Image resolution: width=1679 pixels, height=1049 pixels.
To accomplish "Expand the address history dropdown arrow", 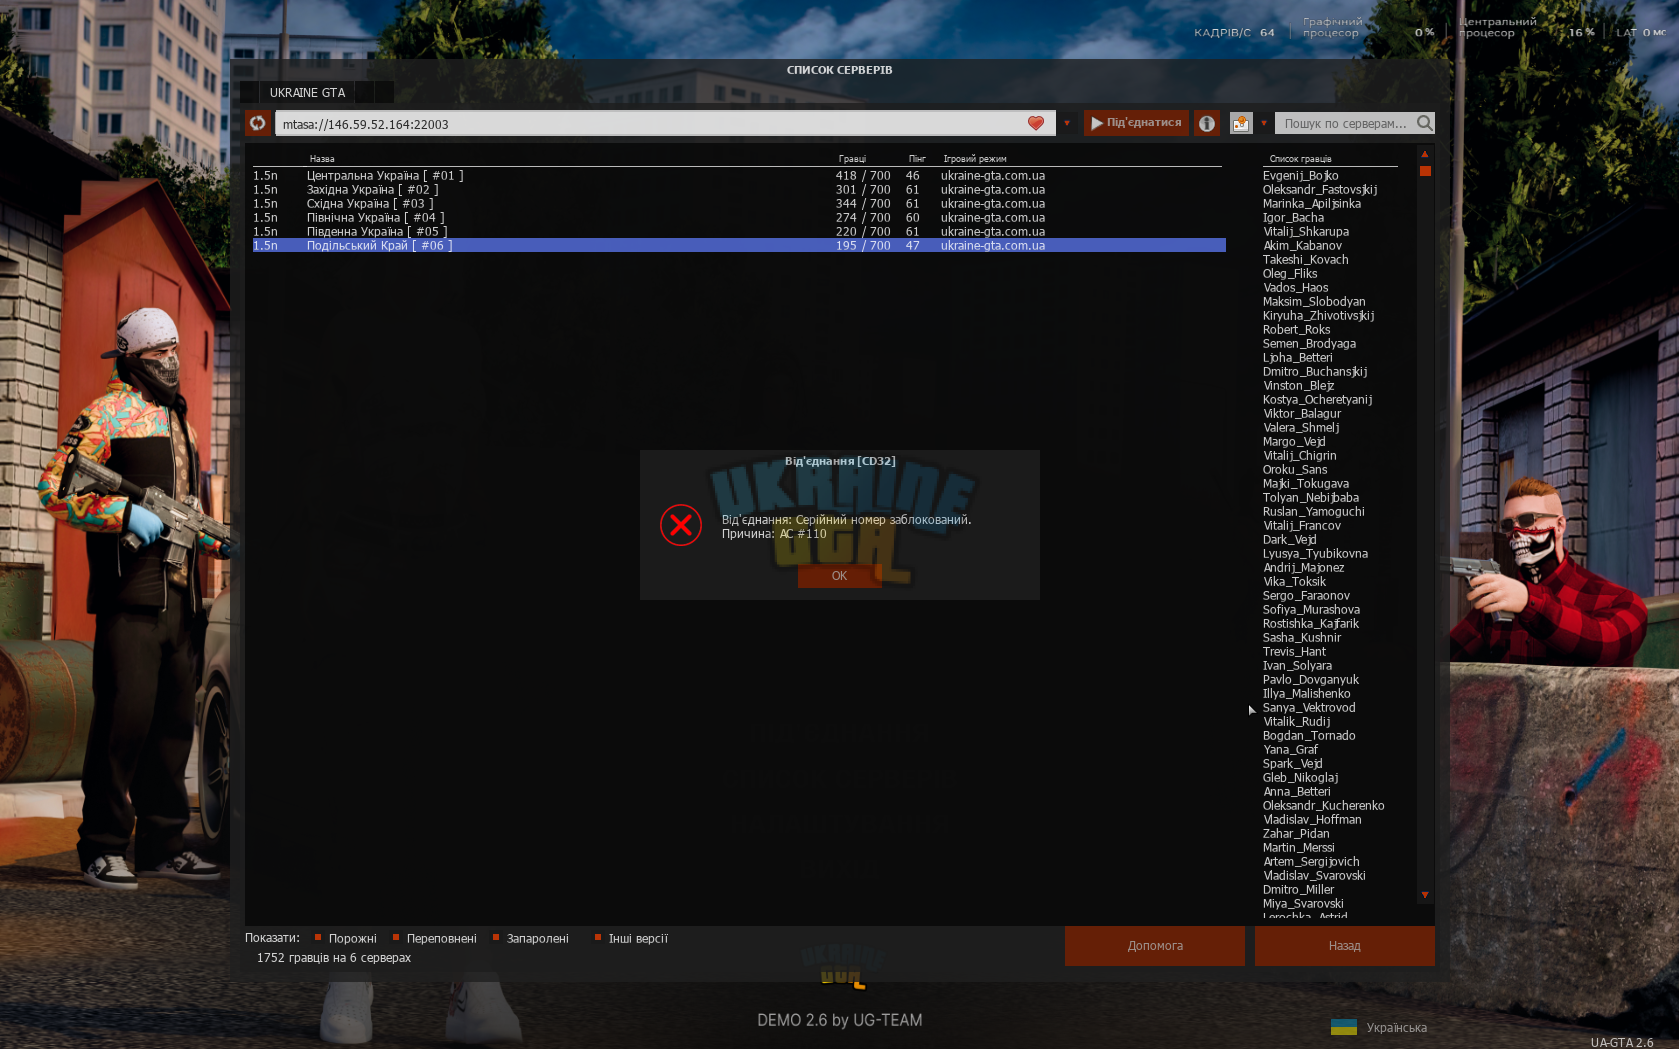I will [x=1067, y=124].
